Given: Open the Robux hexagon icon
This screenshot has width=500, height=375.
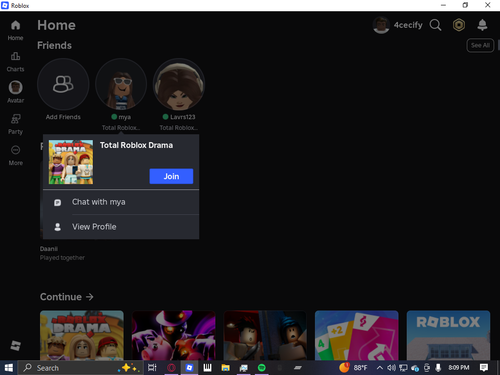Looking at the screenshot, I should [459, 25].
